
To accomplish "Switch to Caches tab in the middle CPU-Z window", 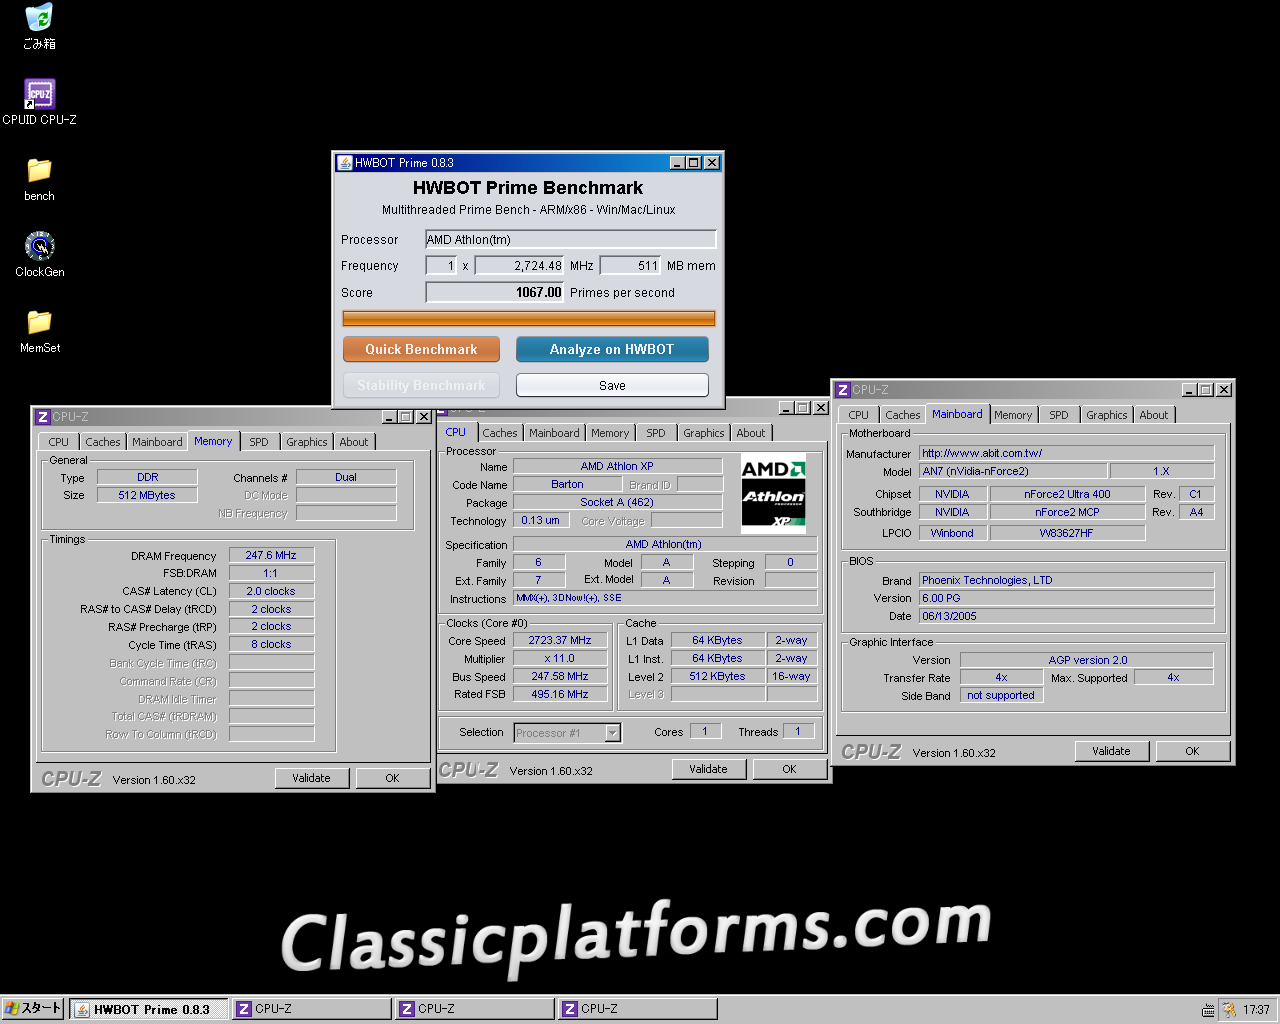I will pos(500,433).
